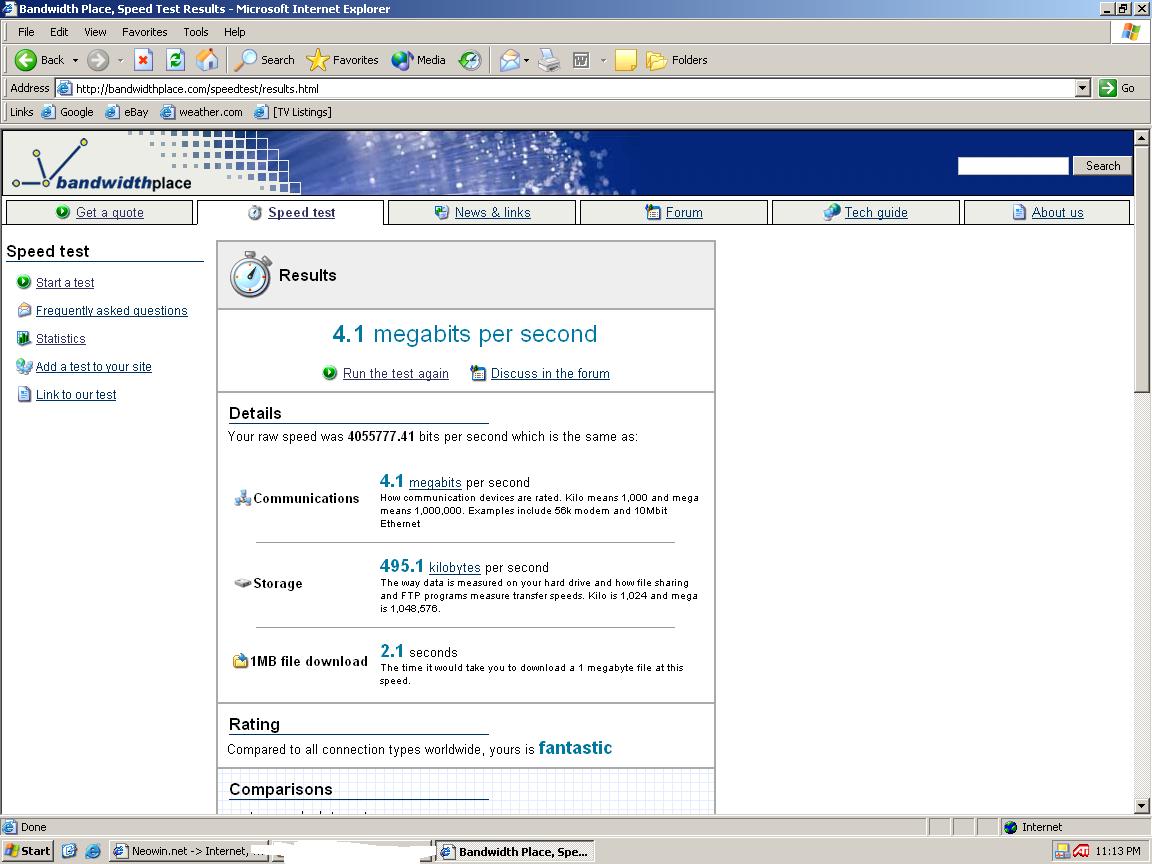Open Discuss in the forum link
1152x864 pixels.
550,373
